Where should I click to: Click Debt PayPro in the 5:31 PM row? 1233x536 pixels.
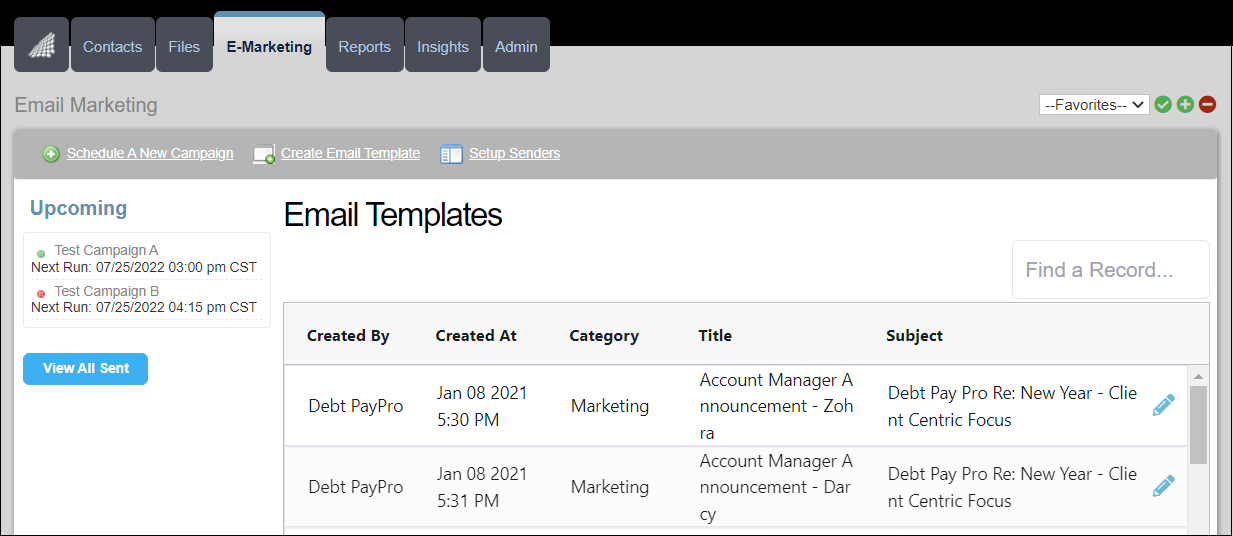pyautogui.click(x=356, y=487)
